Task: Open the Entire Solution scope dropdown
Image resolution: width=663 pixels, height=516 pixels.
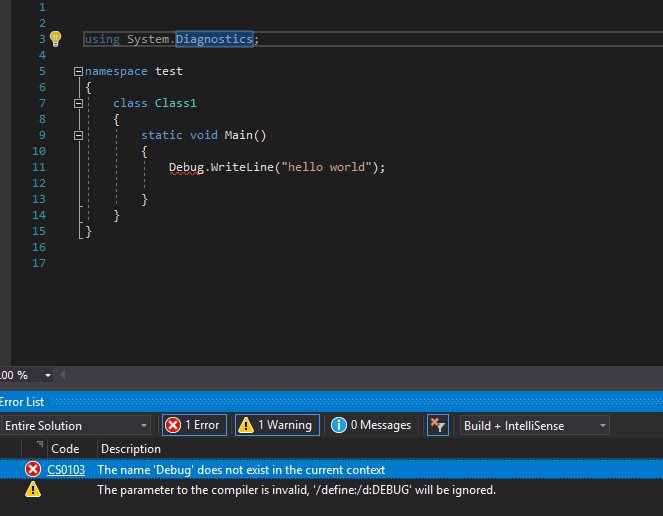Action: coord(76,425)
